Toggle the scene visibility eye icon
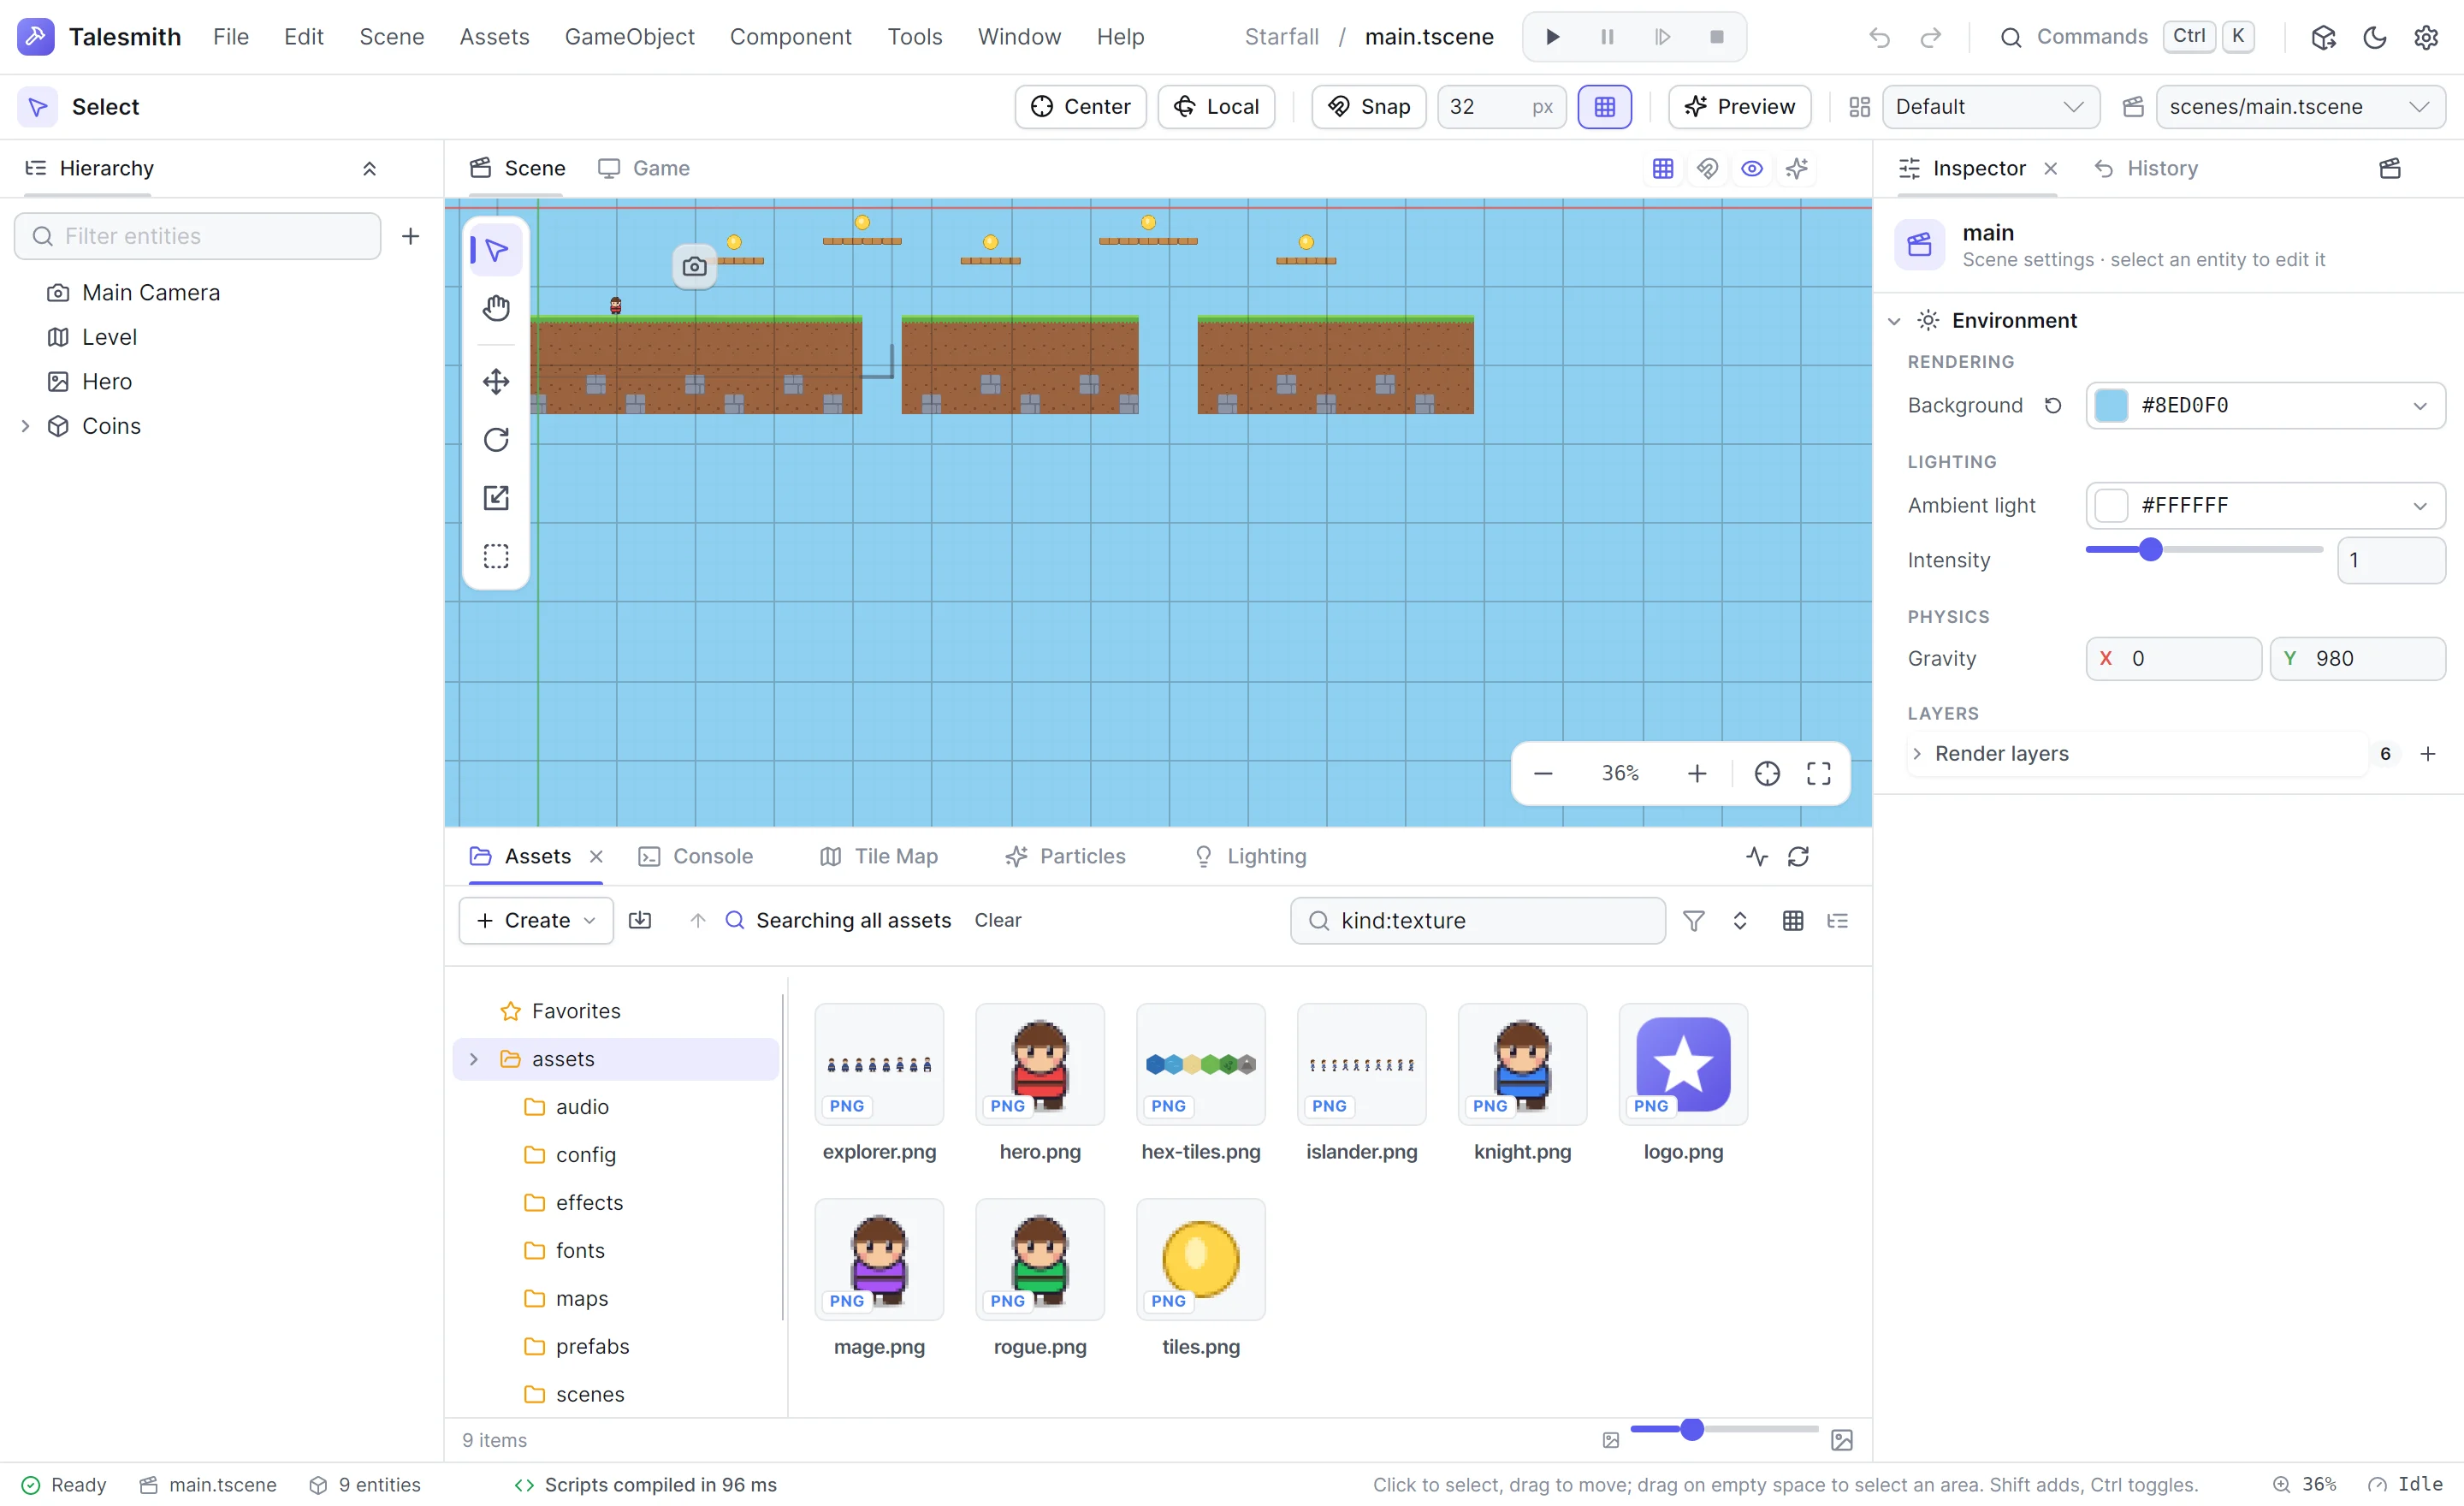 pyautogui.click(x=1752, y=168)
